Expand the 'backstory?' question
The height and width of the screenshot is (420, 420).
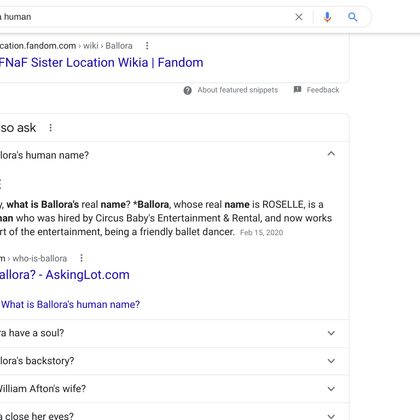[331, 361]
